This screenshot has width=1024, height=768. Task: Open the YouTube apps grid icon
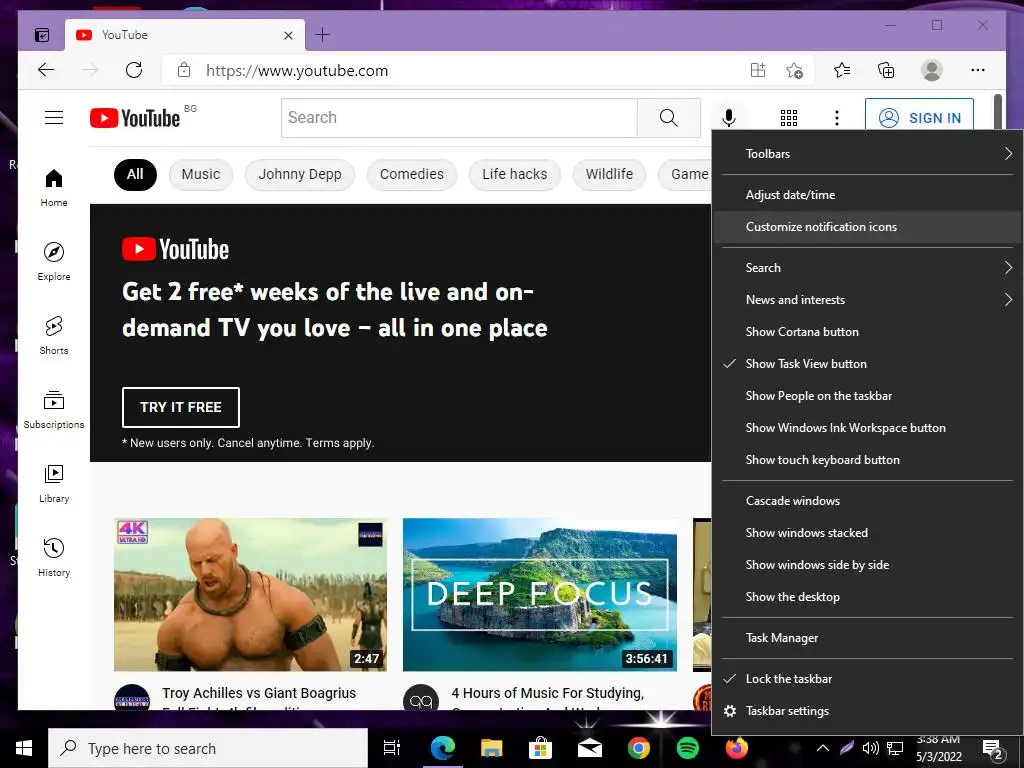point(789,118)
